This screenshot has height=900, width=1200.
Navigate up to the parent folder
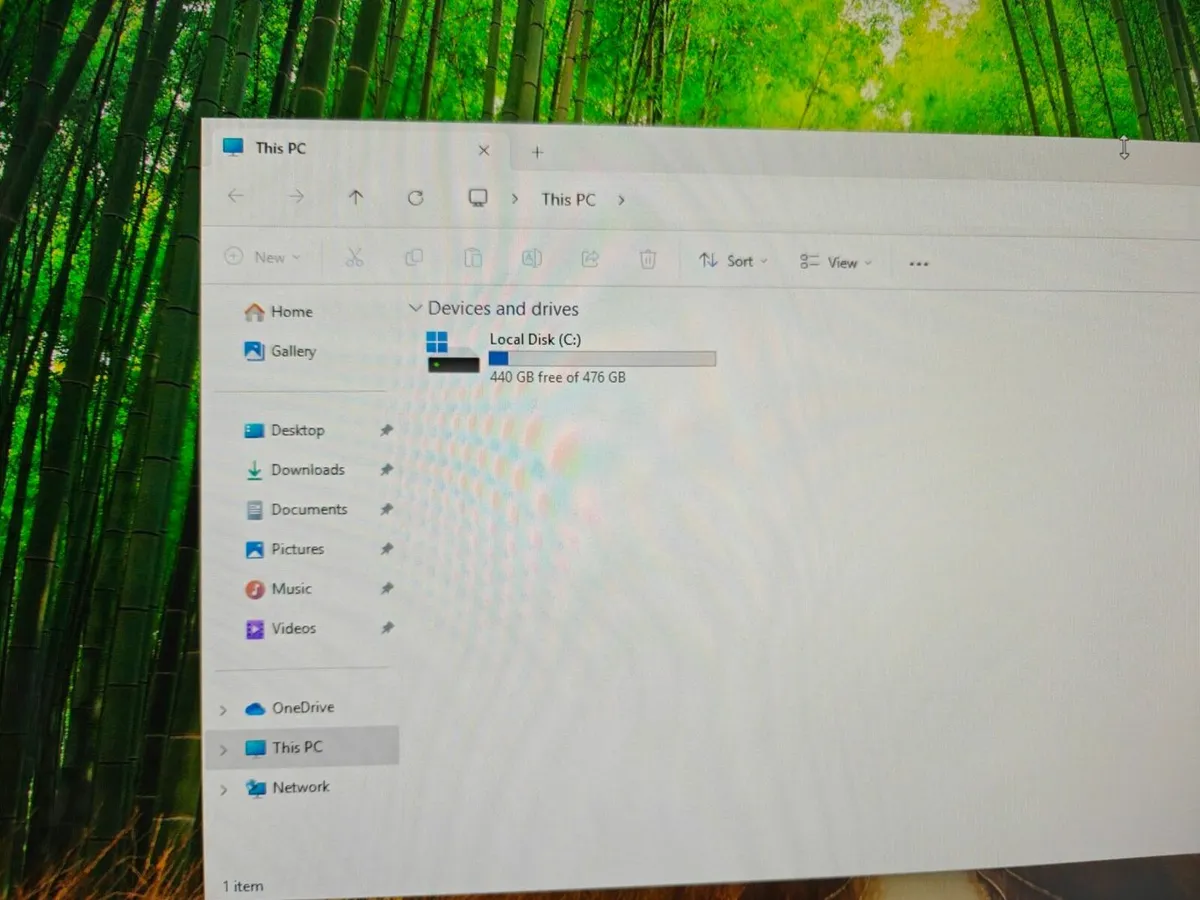[355, 197]
